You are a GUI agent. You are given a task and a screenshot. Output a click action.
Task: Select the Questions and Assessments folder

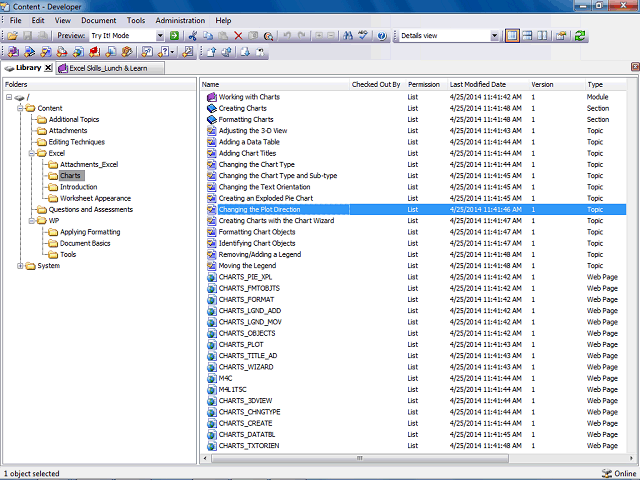coord(91,209)
